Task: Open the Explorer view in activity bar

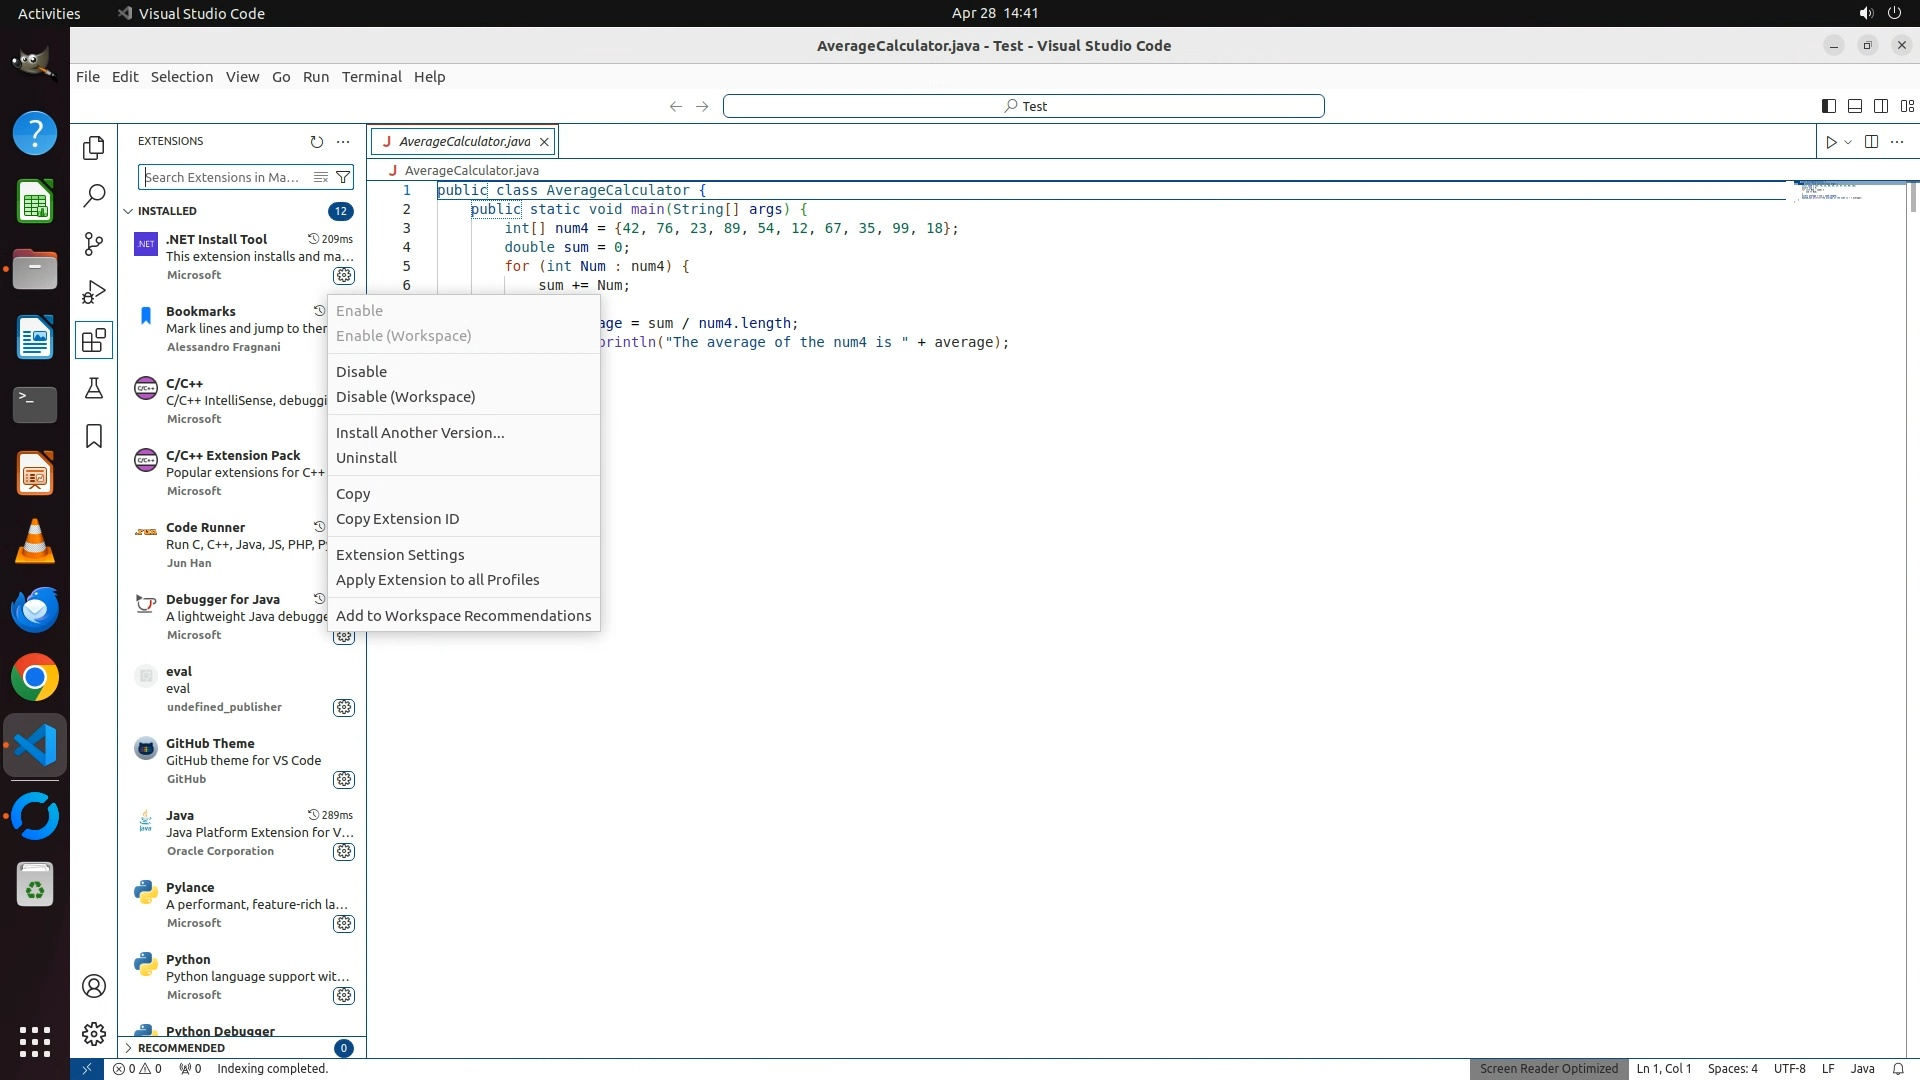Action: pos(94,147)
